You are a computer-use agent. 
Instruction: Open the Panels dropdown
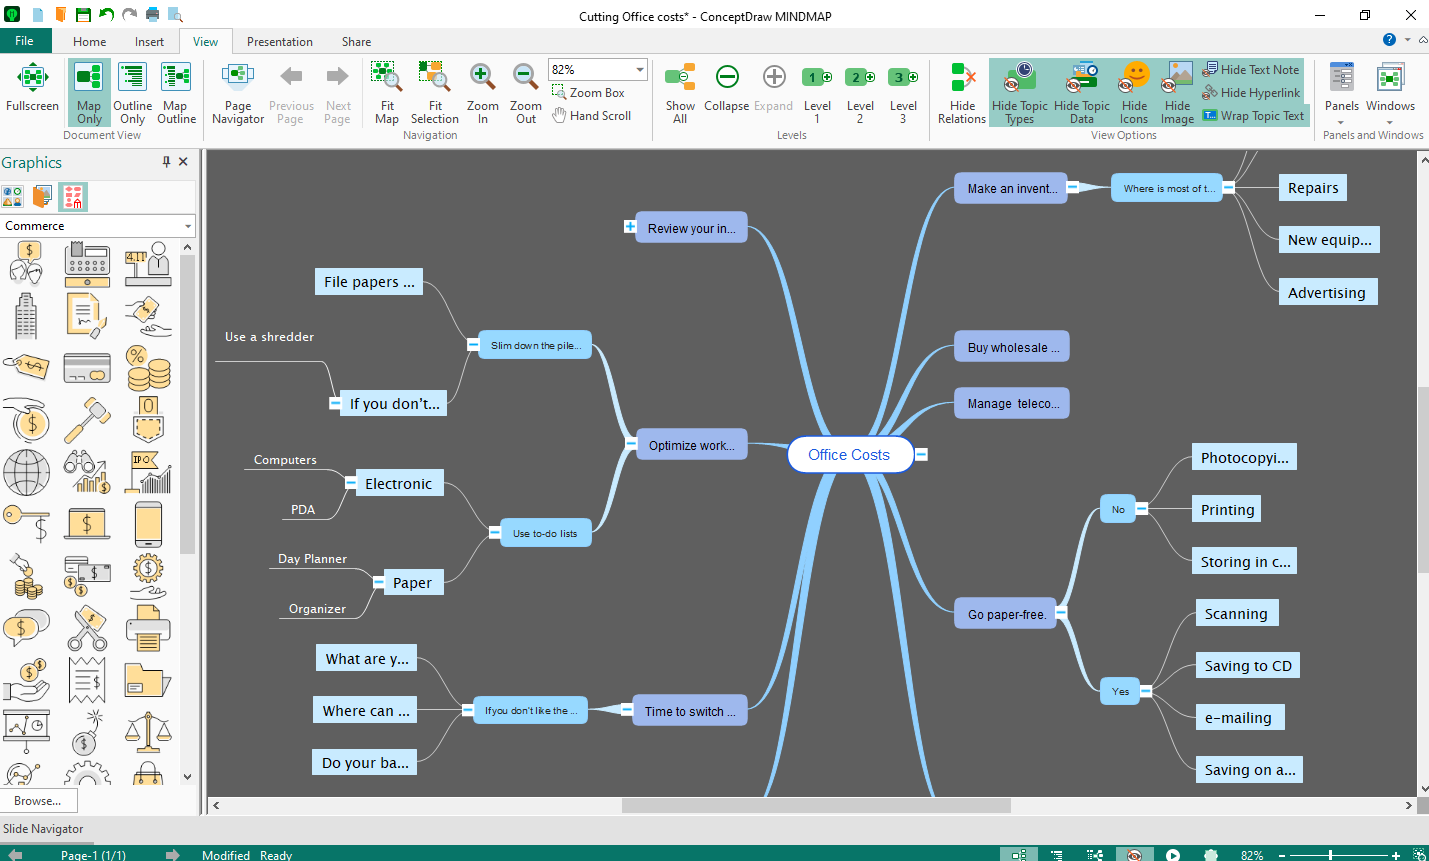coord(1341,92)
